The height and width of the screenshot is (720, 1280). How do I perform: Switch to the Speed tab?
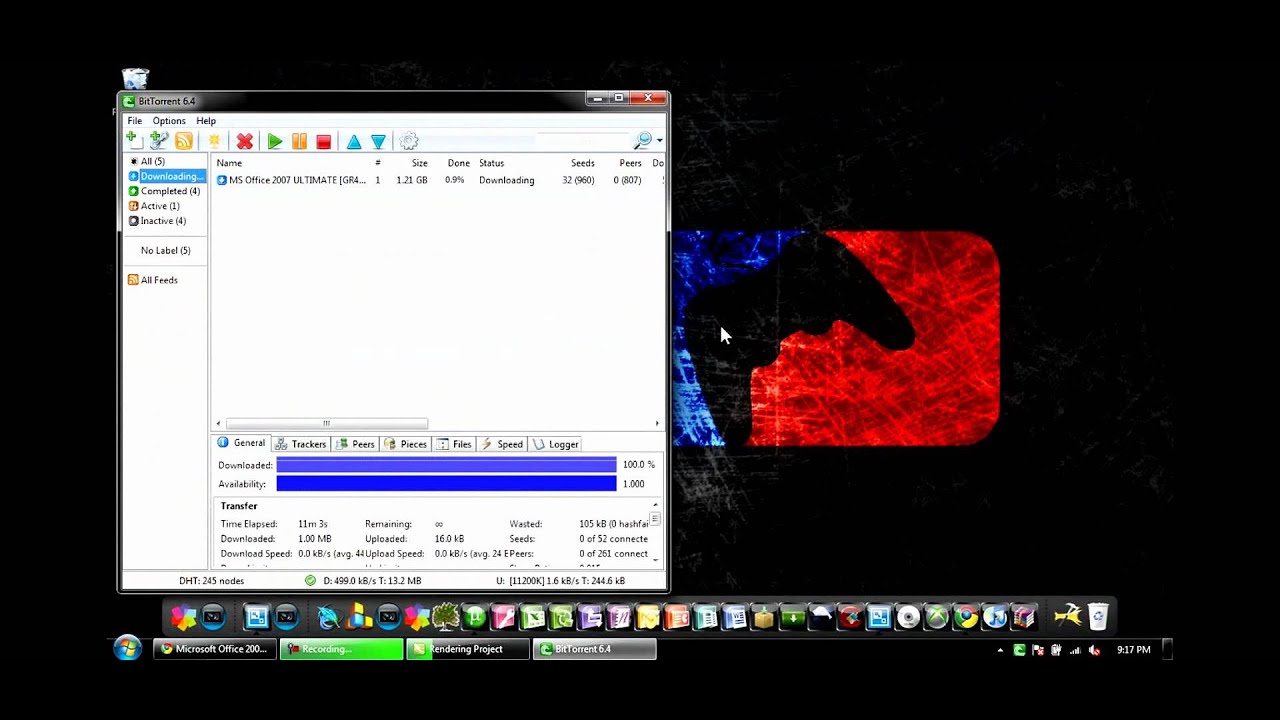click(x=502, y=444)
